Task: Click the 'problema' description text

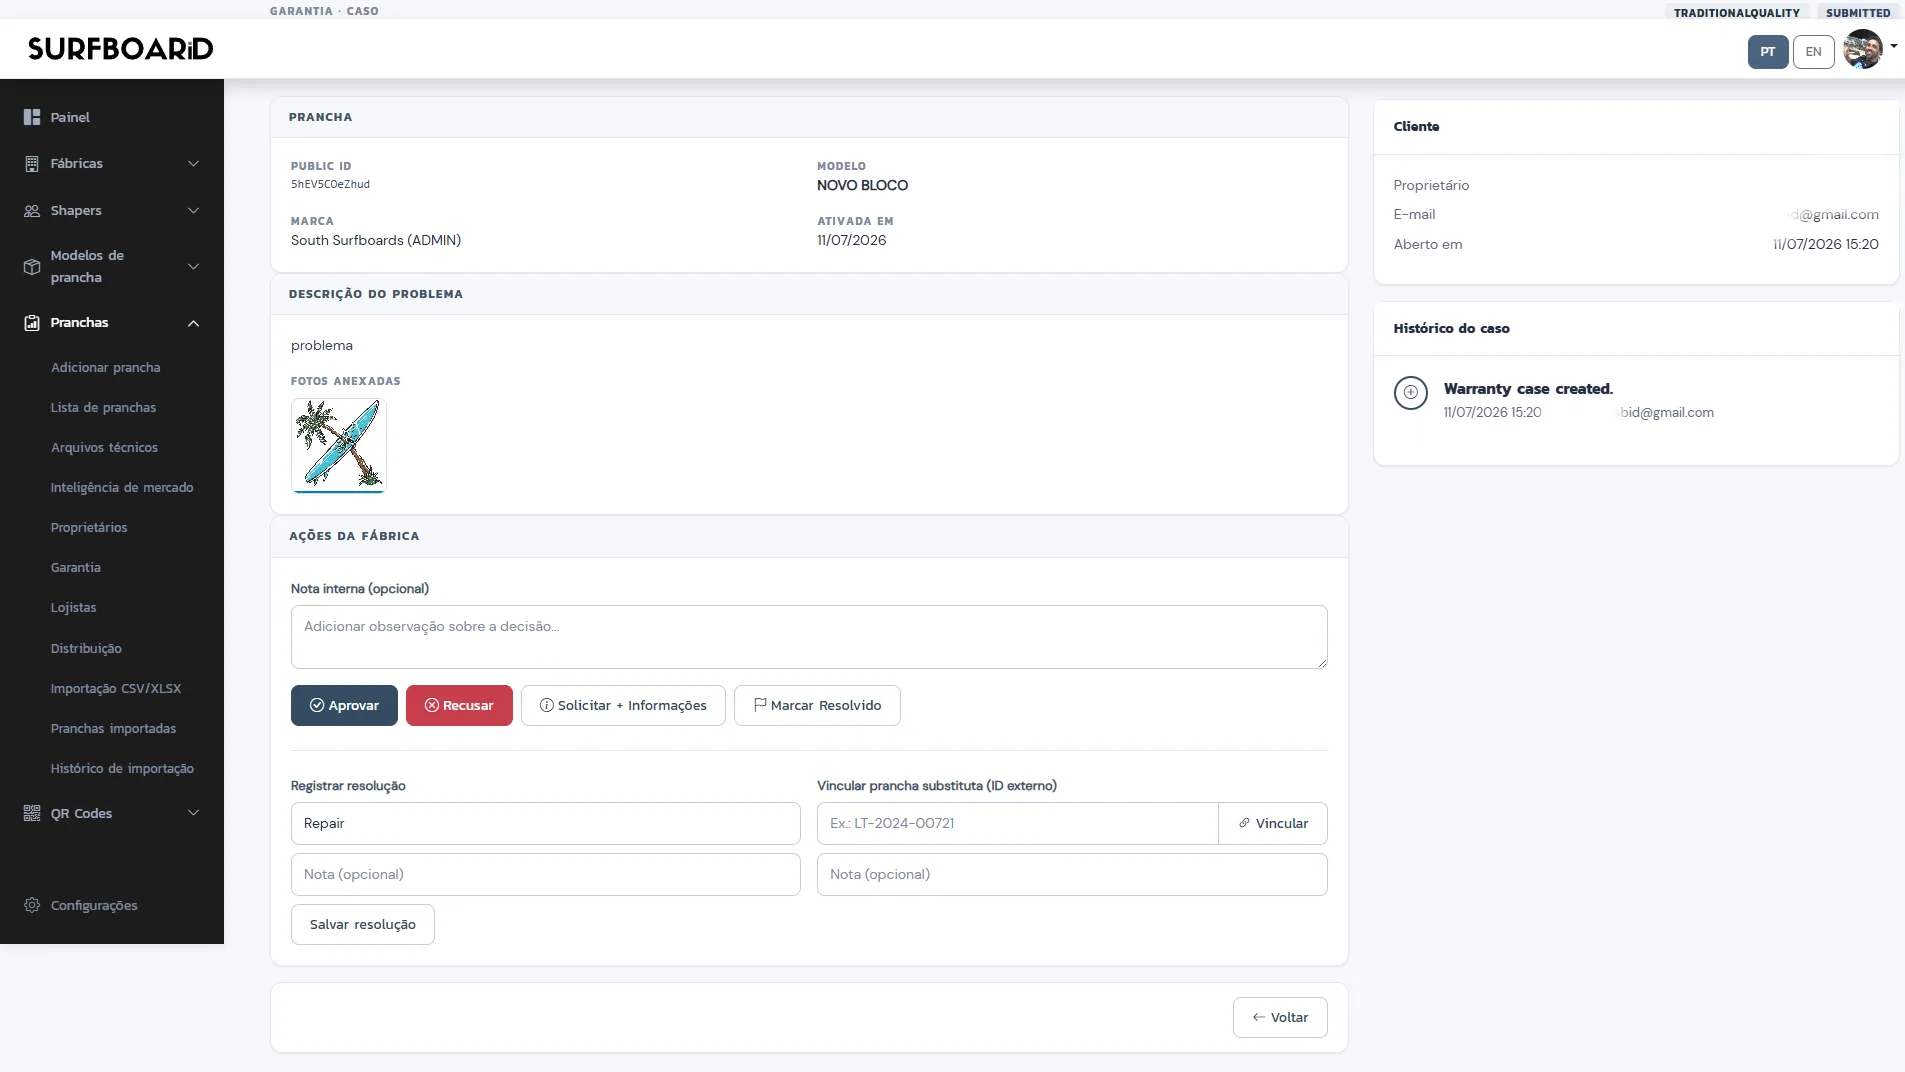Action: click(x=322, y=345)
